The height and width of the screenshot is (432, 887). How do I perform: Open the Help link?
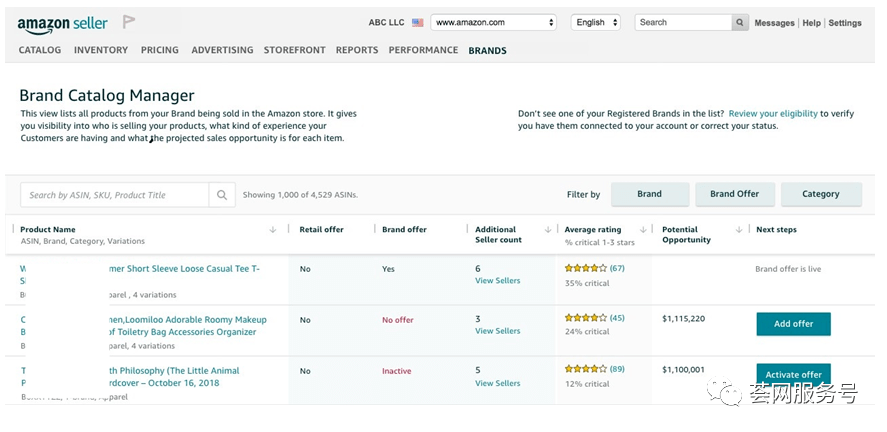click(x=811, y=23)
